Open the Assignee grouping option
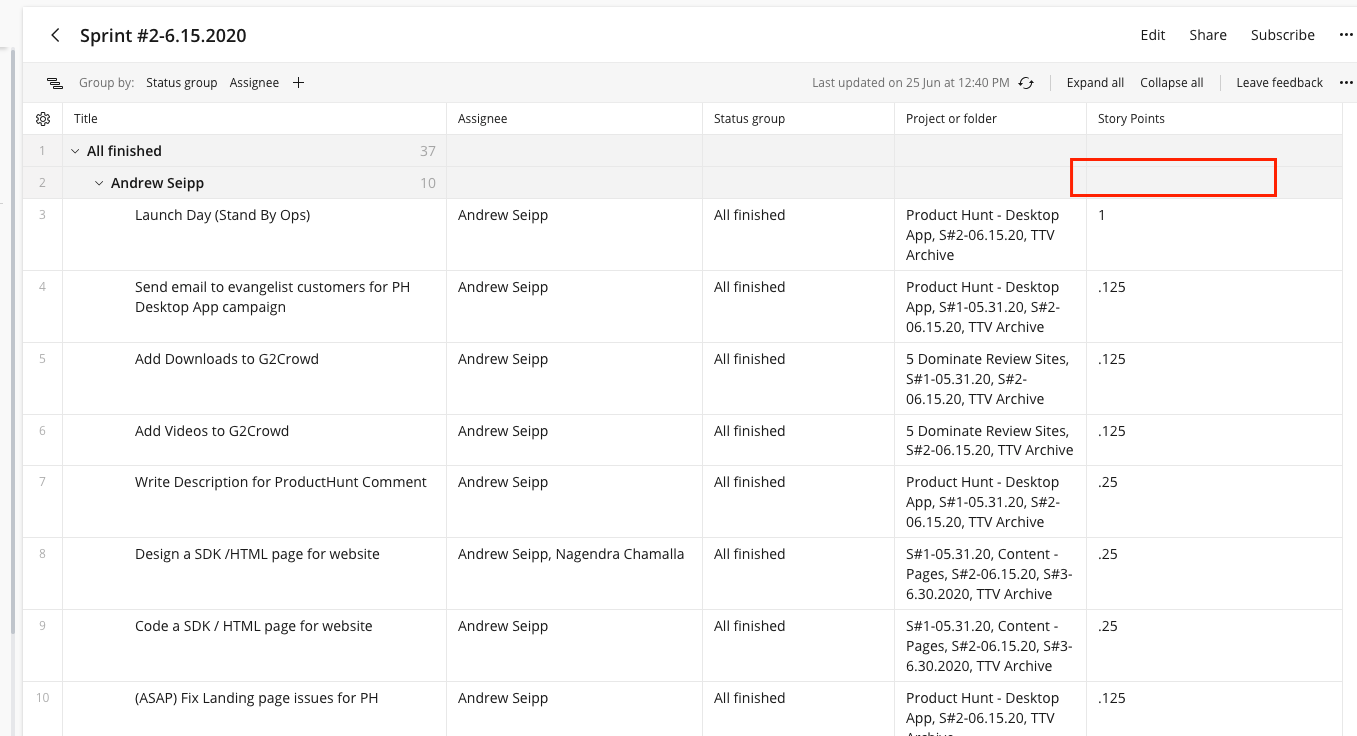Viewport: 1357px width, 736px height. click(x=254, y=83)
